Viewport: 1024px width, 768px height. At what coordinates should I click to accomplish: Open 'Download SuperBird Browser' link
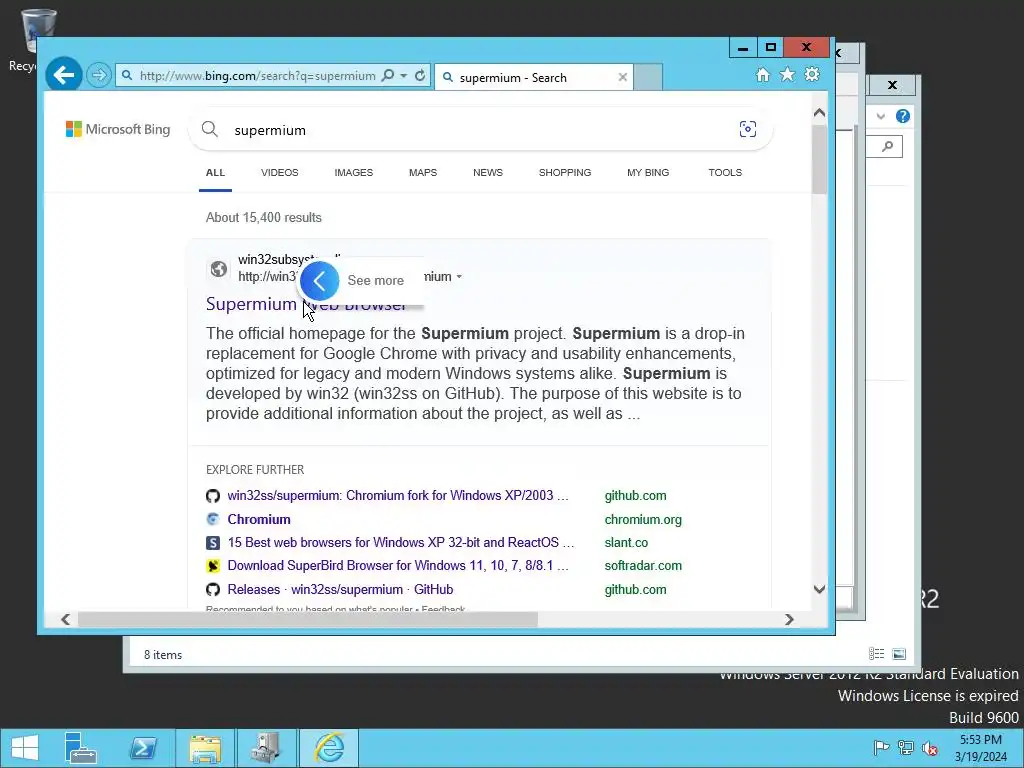coord(398,566)
